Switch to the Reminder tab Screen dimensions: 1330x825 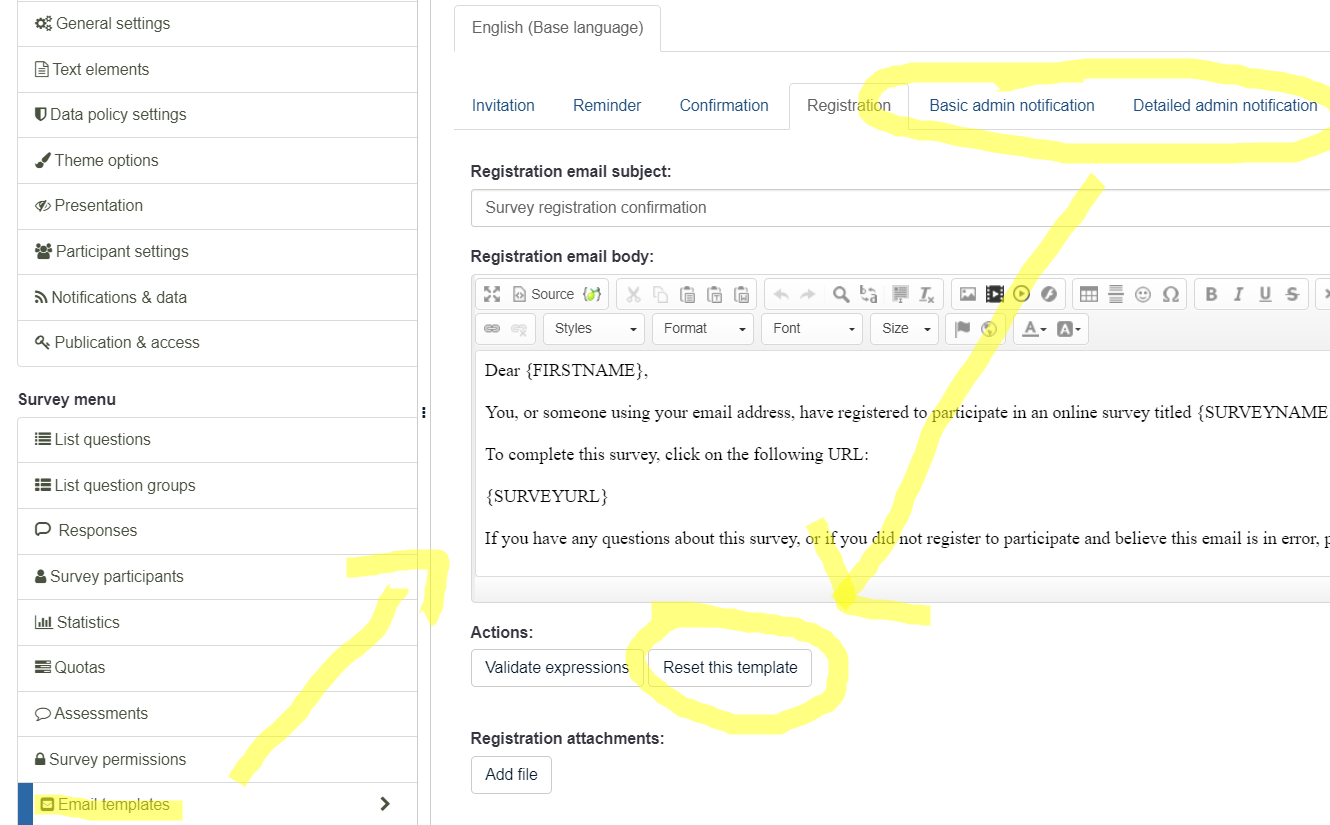pyautogui.click(x=607, y=105)
